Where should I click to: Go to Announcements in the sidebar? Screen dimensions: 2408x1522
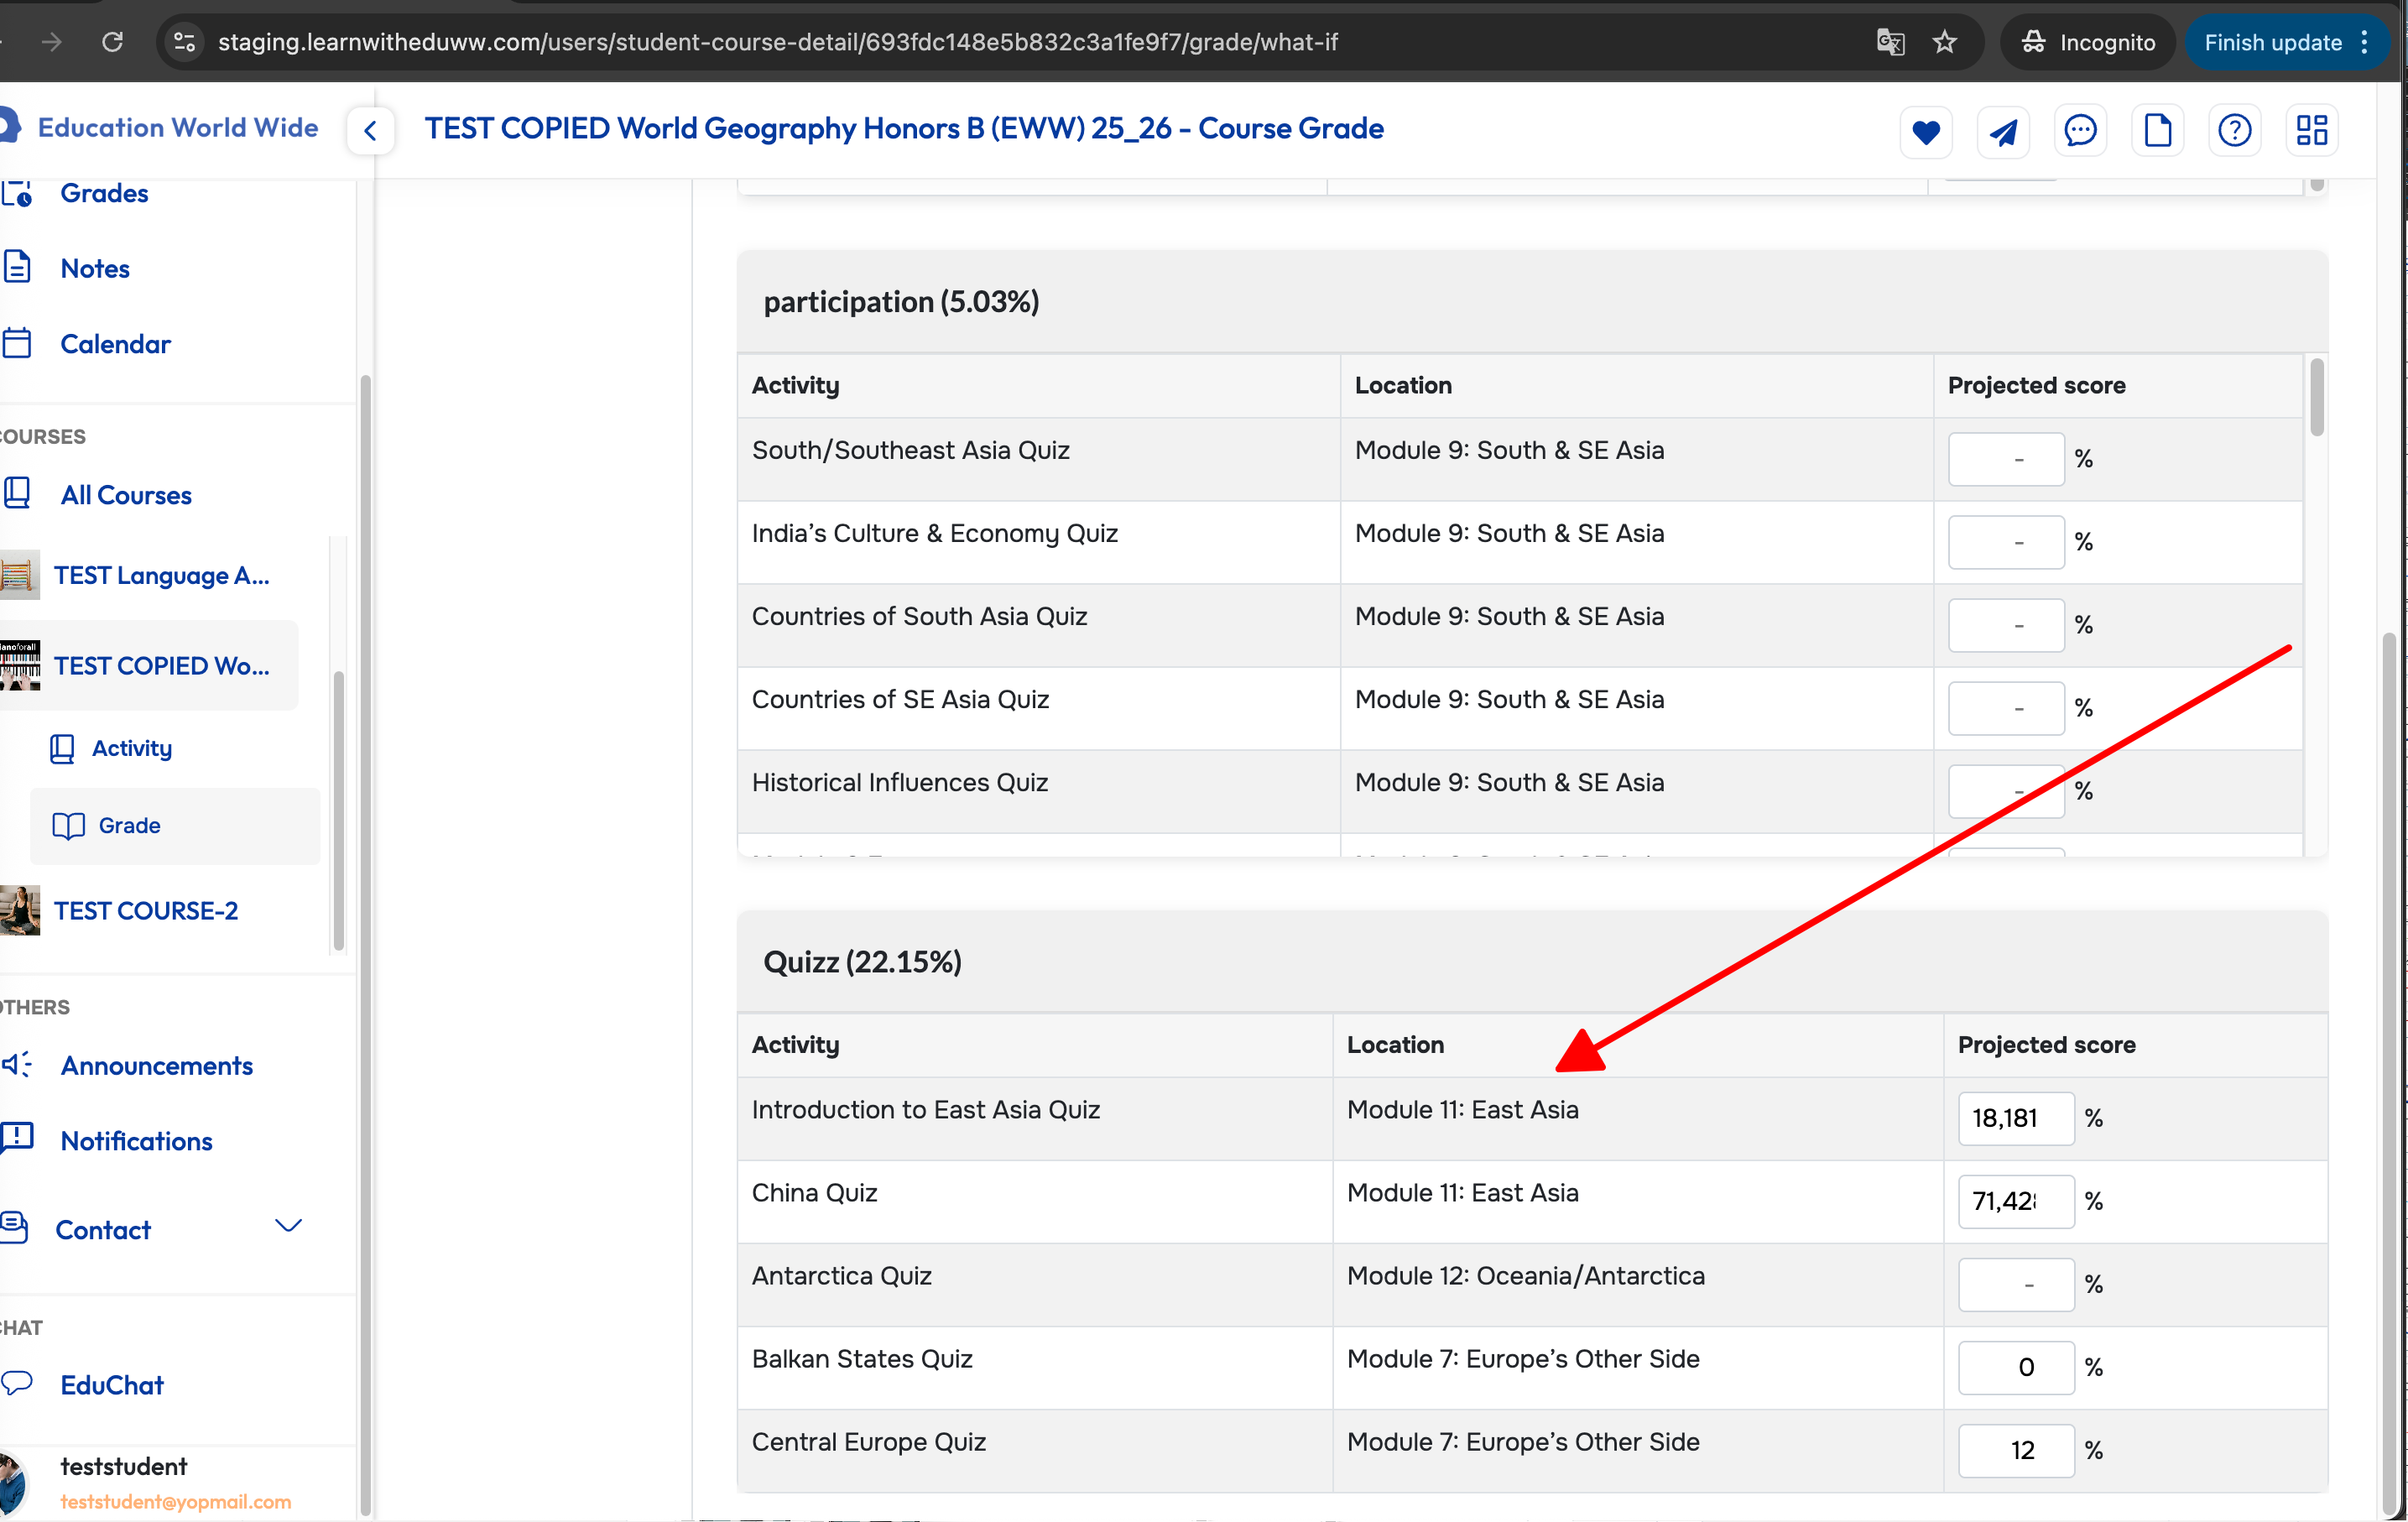click(156, 1066)
